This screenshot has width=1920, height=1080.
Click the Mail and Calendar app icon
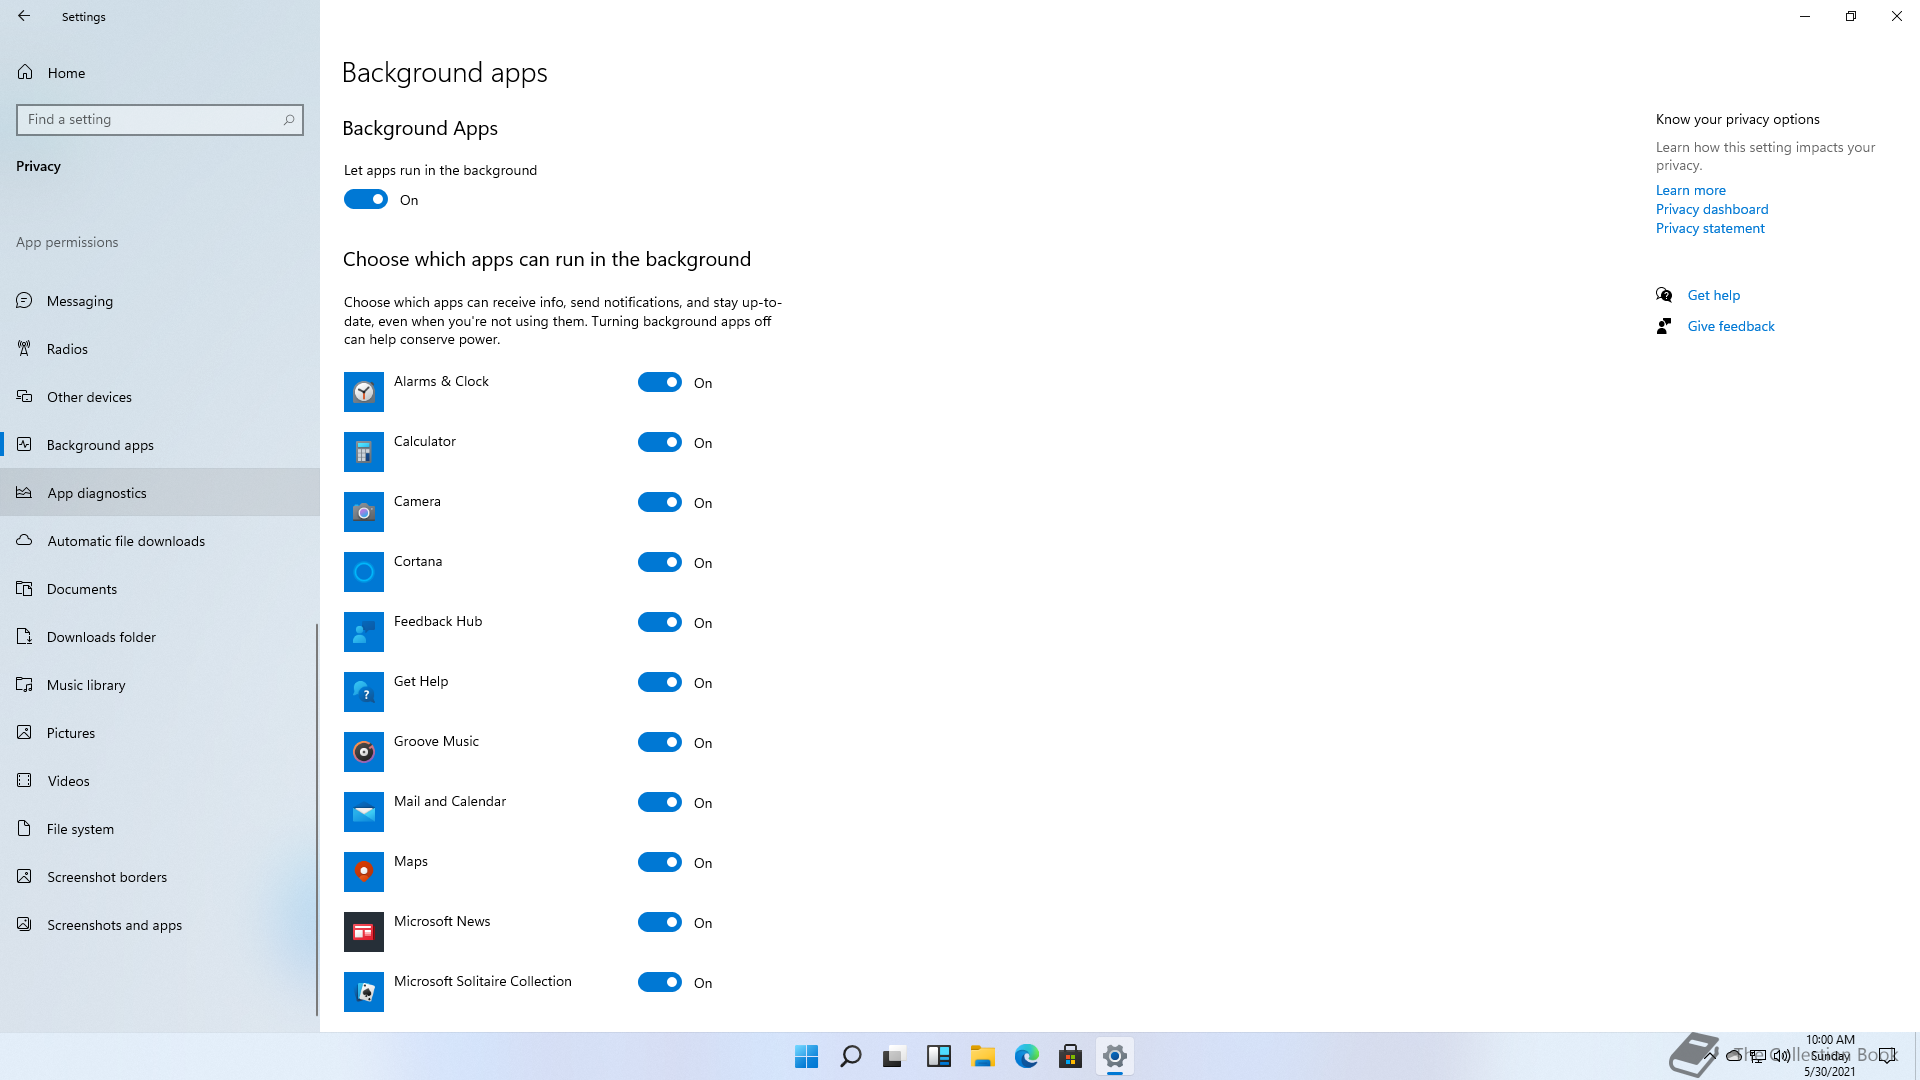(x=364, y=812)
